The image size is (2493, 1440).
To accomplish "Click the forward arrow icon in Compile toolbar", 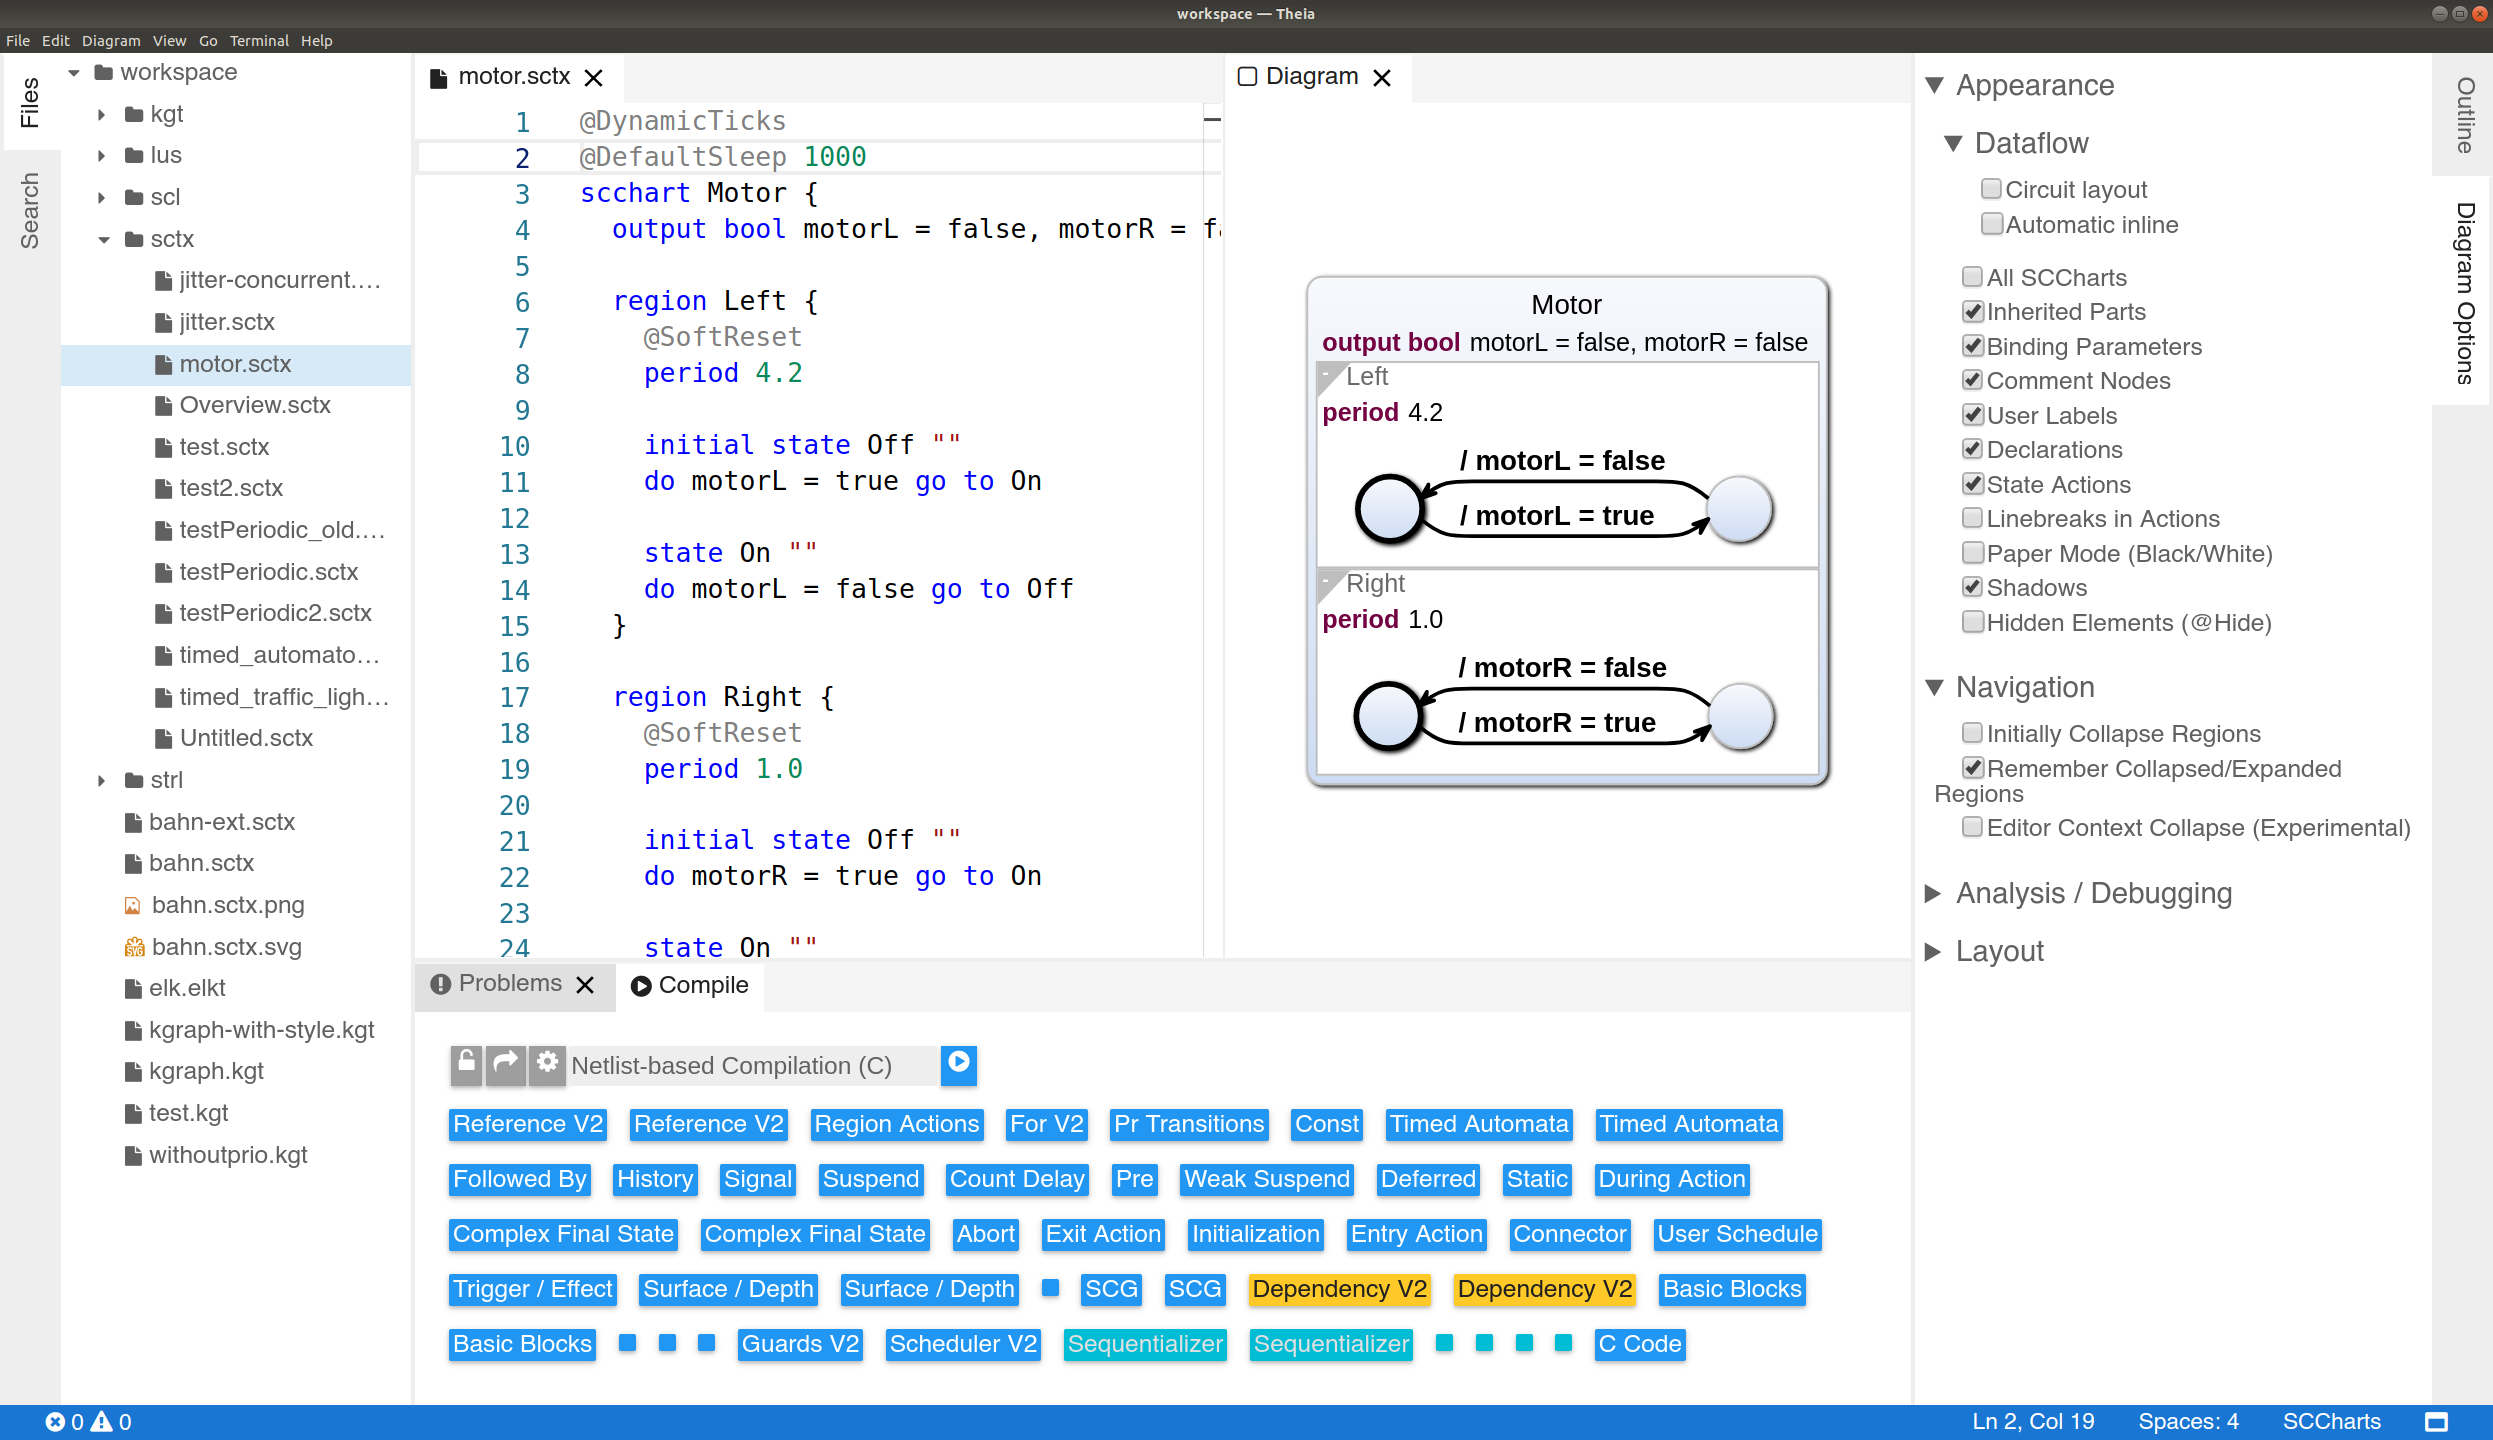I will pos(506,1064).
